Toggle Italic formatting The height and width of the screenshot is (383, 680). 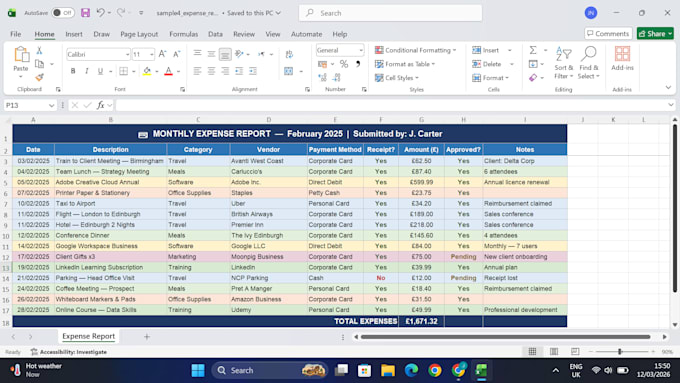(86, 71)
